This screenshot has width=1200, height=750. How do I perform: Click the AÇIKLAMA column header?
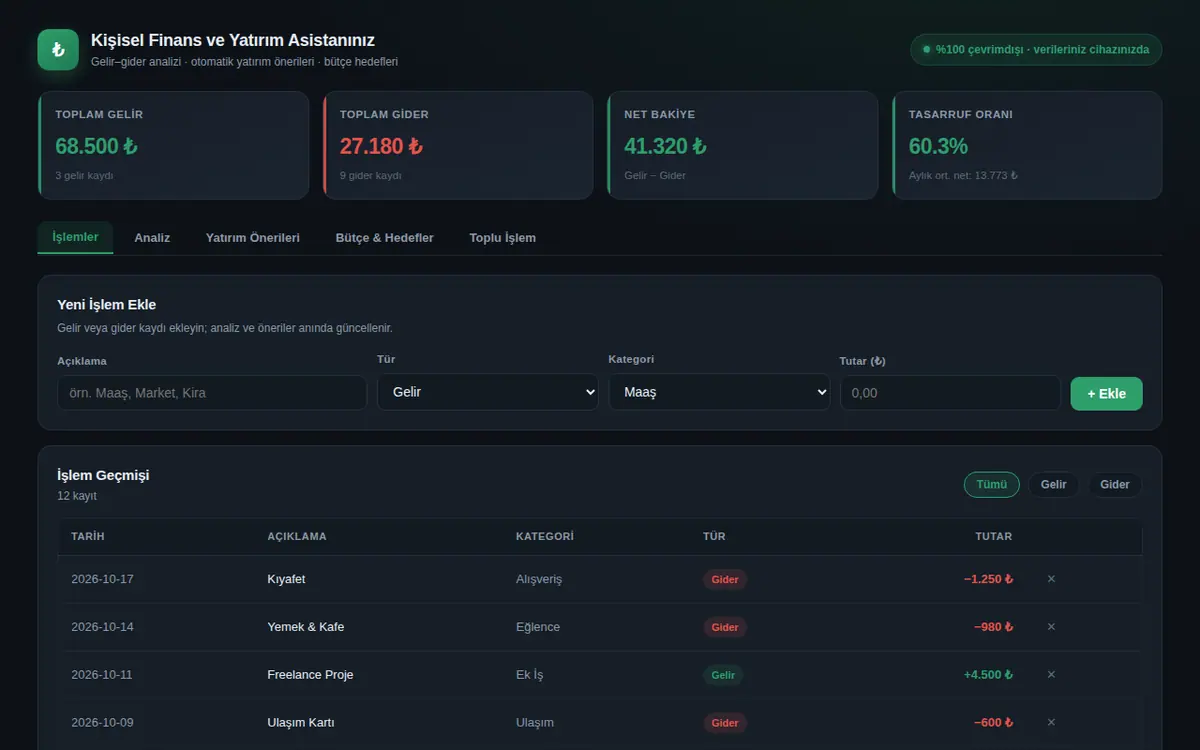[297, 537]
